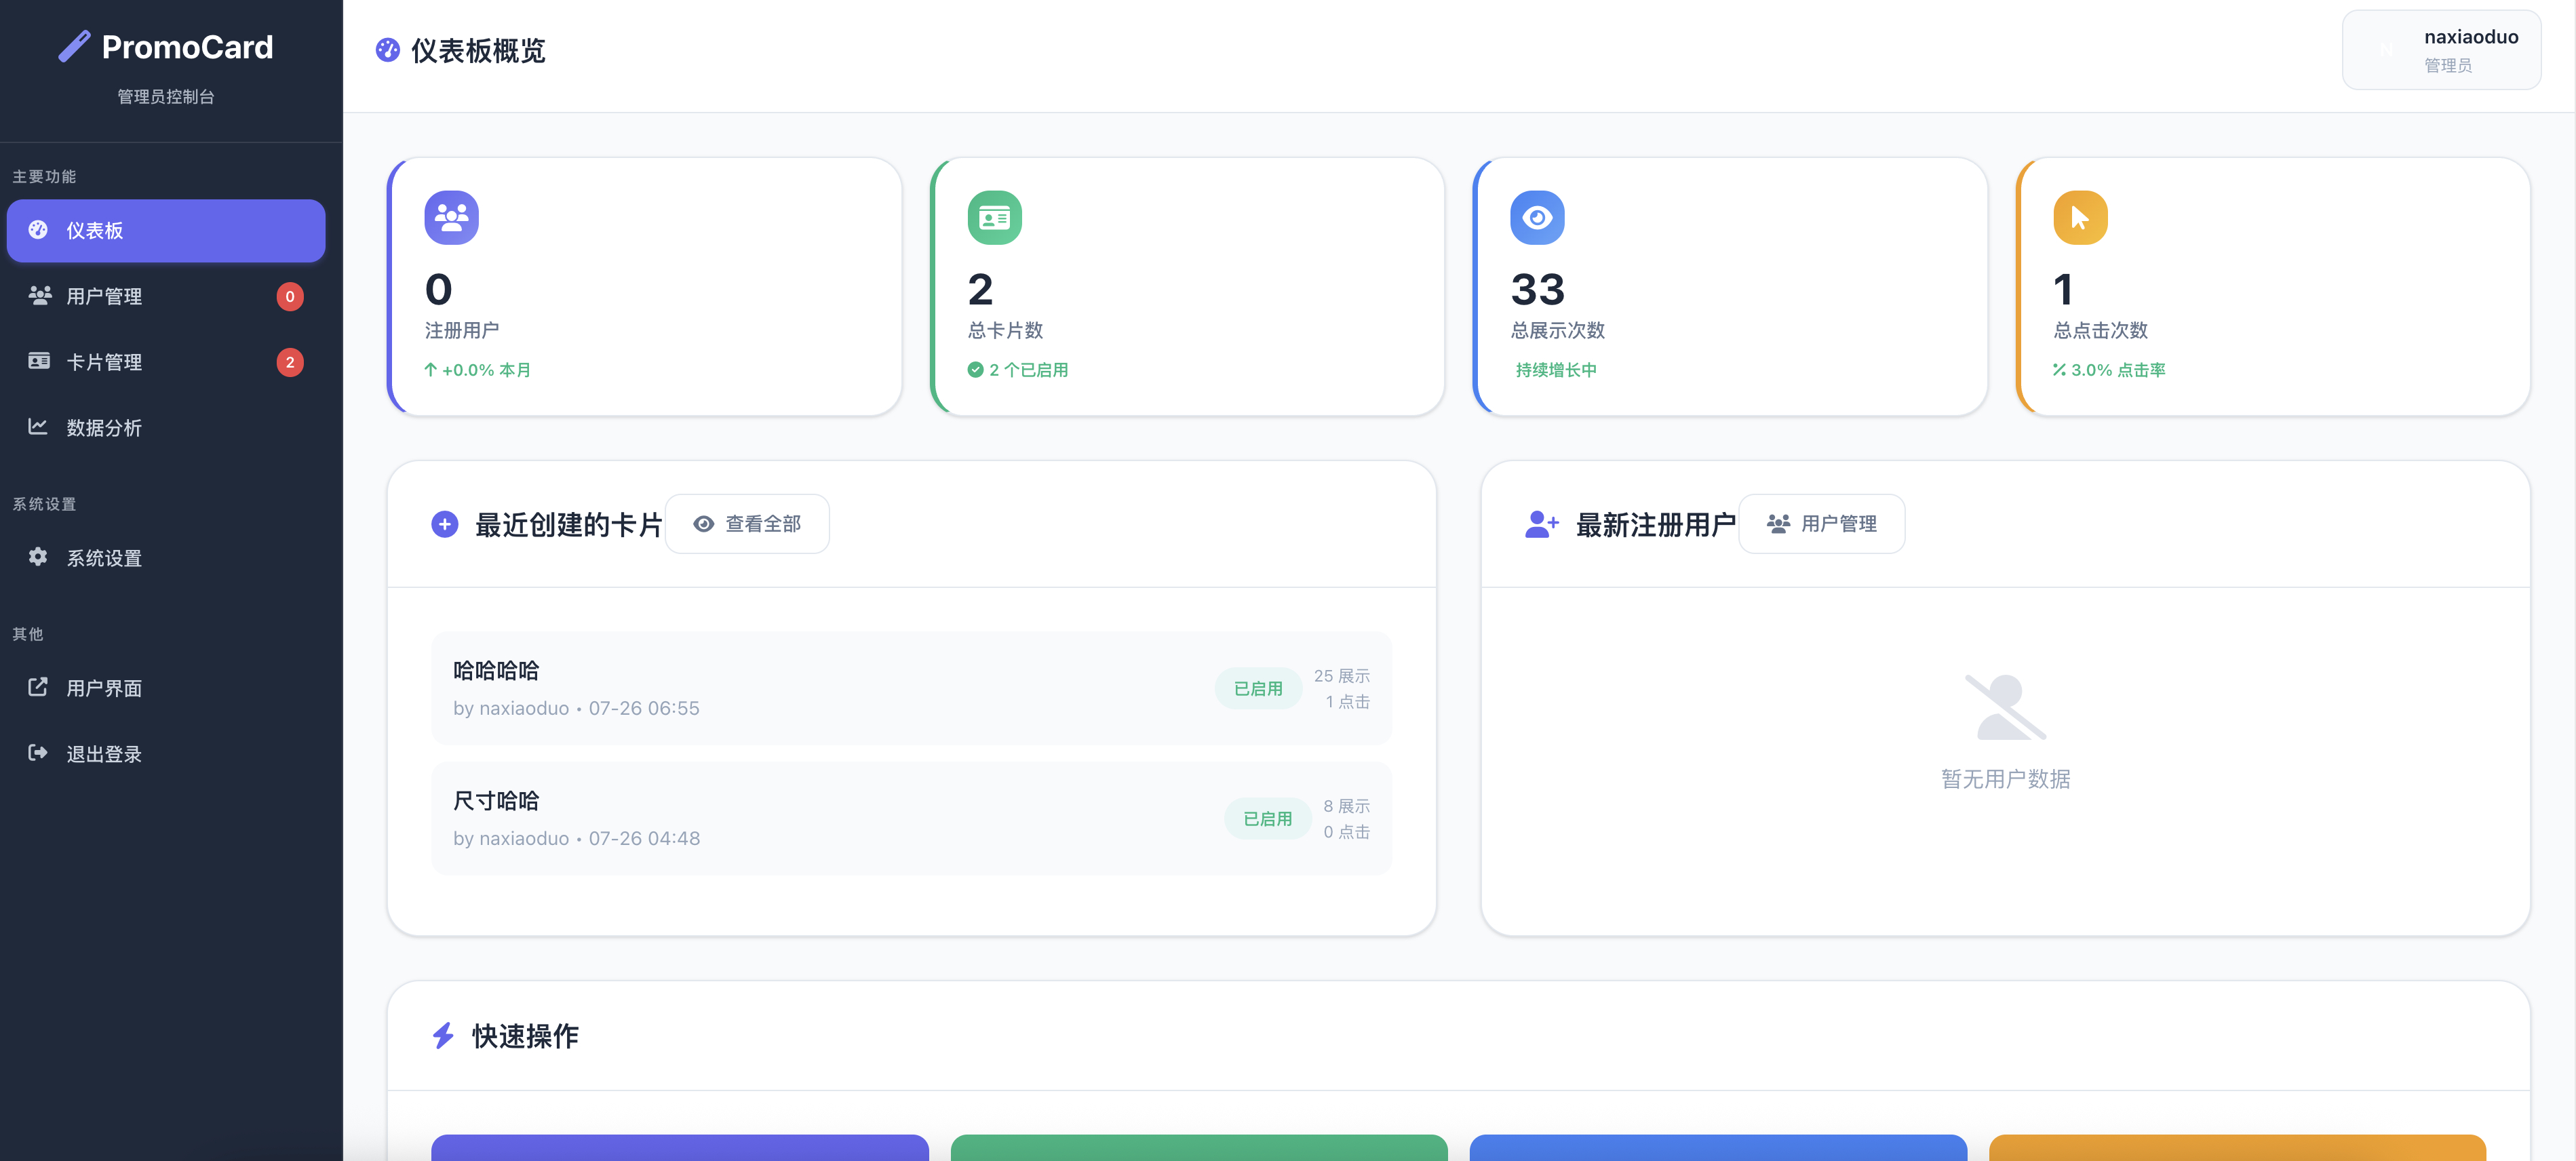Click the add-user icon beside 最新注册用户
Screen dimensions: 2576x1161
coord(1540,524)
